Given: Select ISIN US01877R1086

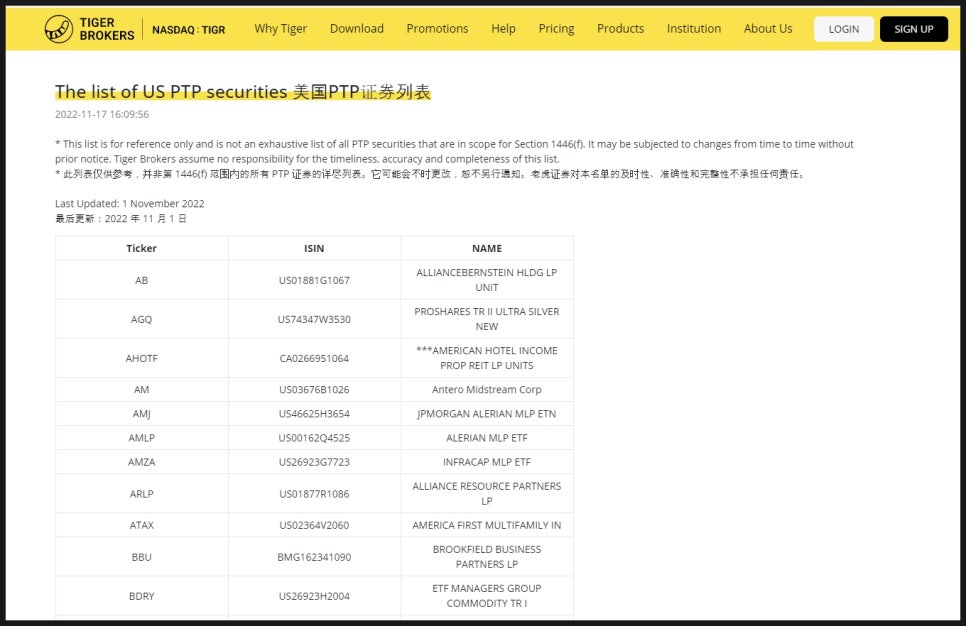Looking at the screenshot, I should (314, 494).
